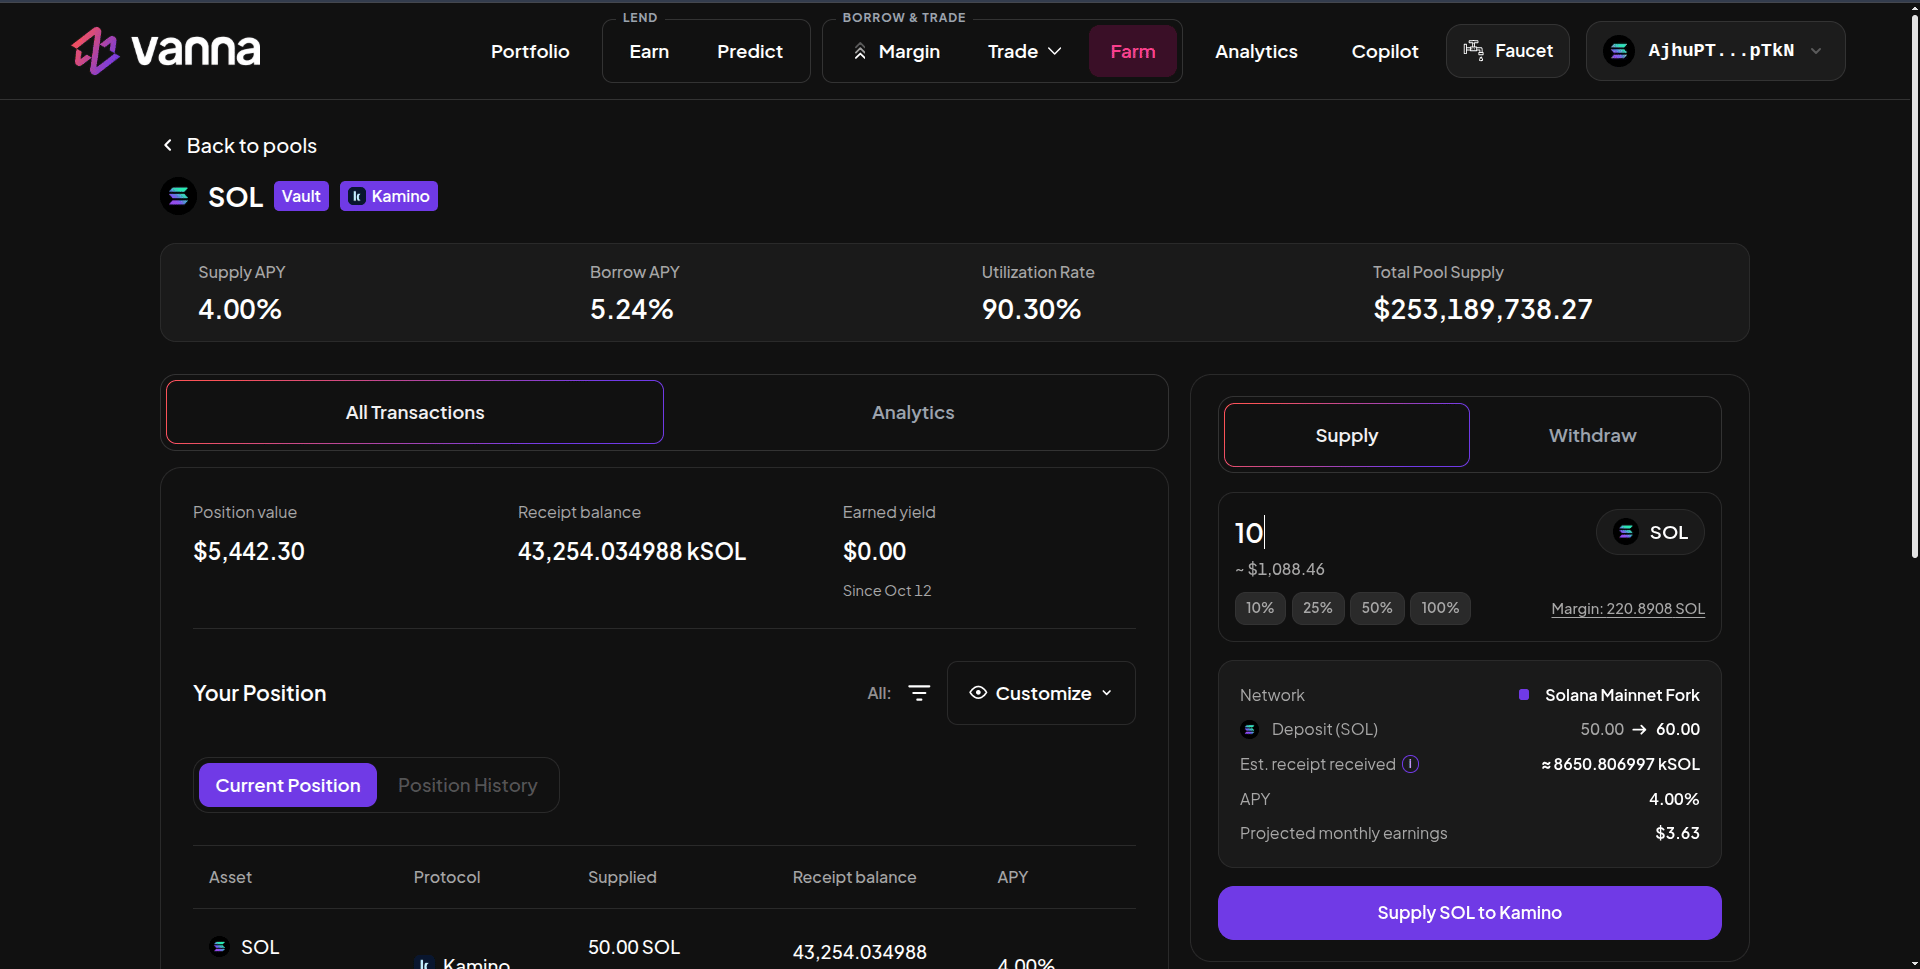The height and width of the screenshot is (969, 1920).
Task: Click the Your Position heading
Action: 260,693
